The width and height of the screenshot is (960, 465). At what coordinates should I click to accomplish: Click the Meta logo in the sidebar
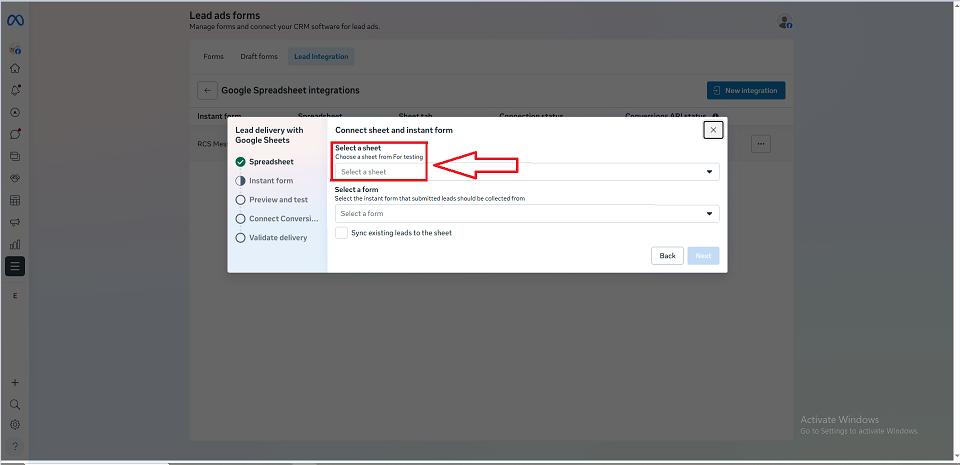(15, 20)
